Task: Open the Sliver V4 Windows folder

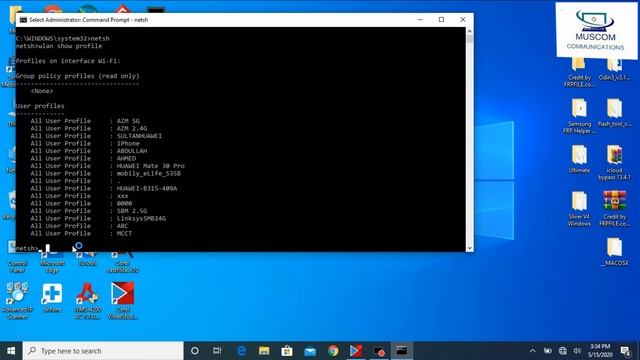Action: [x=579, y=209]
